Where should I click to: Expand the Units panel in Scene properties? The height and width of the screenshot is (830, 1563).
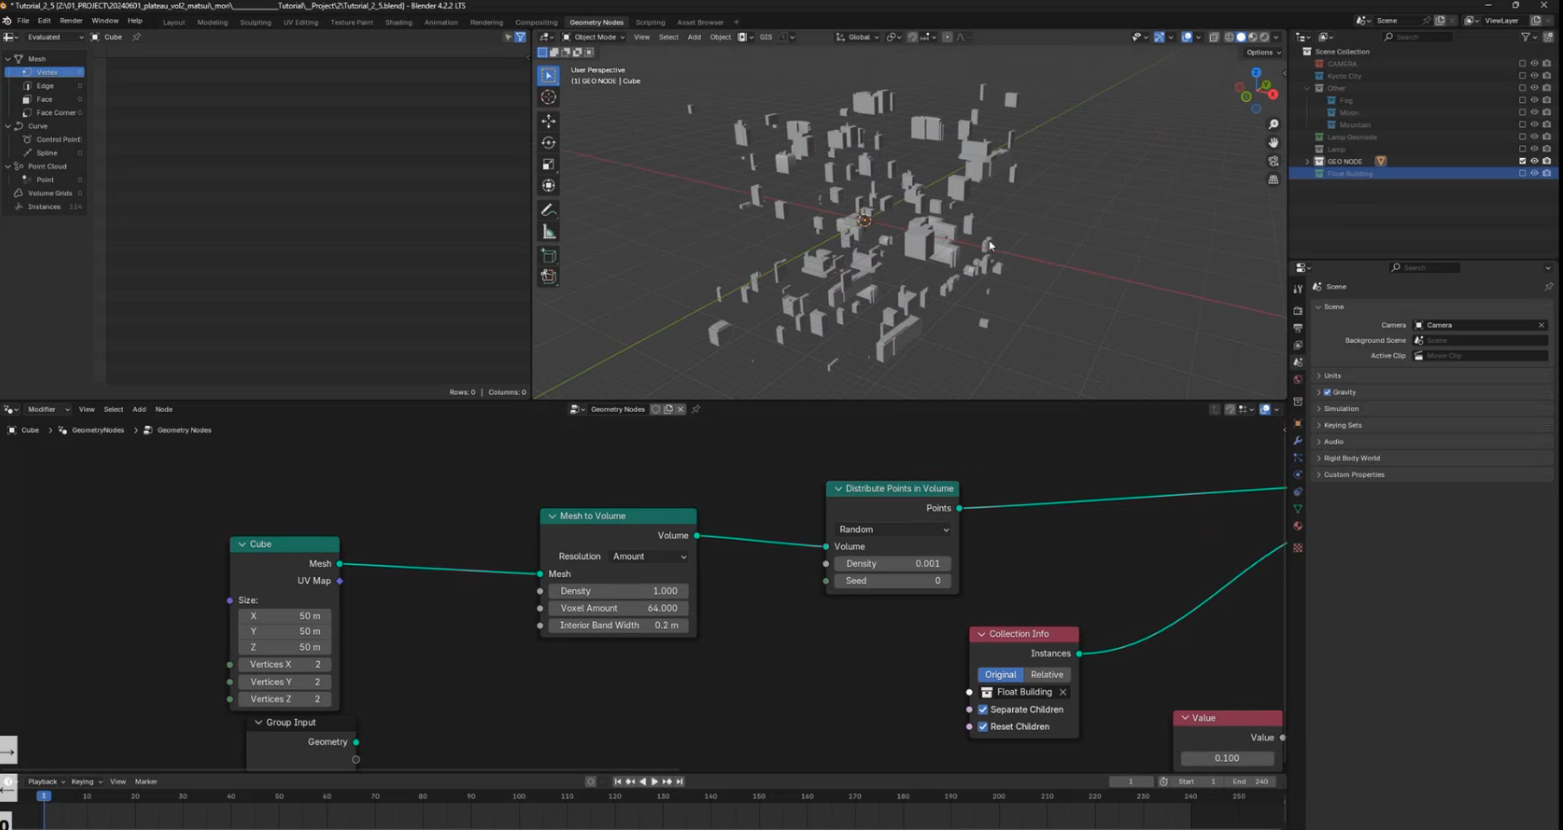[1332, 376]
